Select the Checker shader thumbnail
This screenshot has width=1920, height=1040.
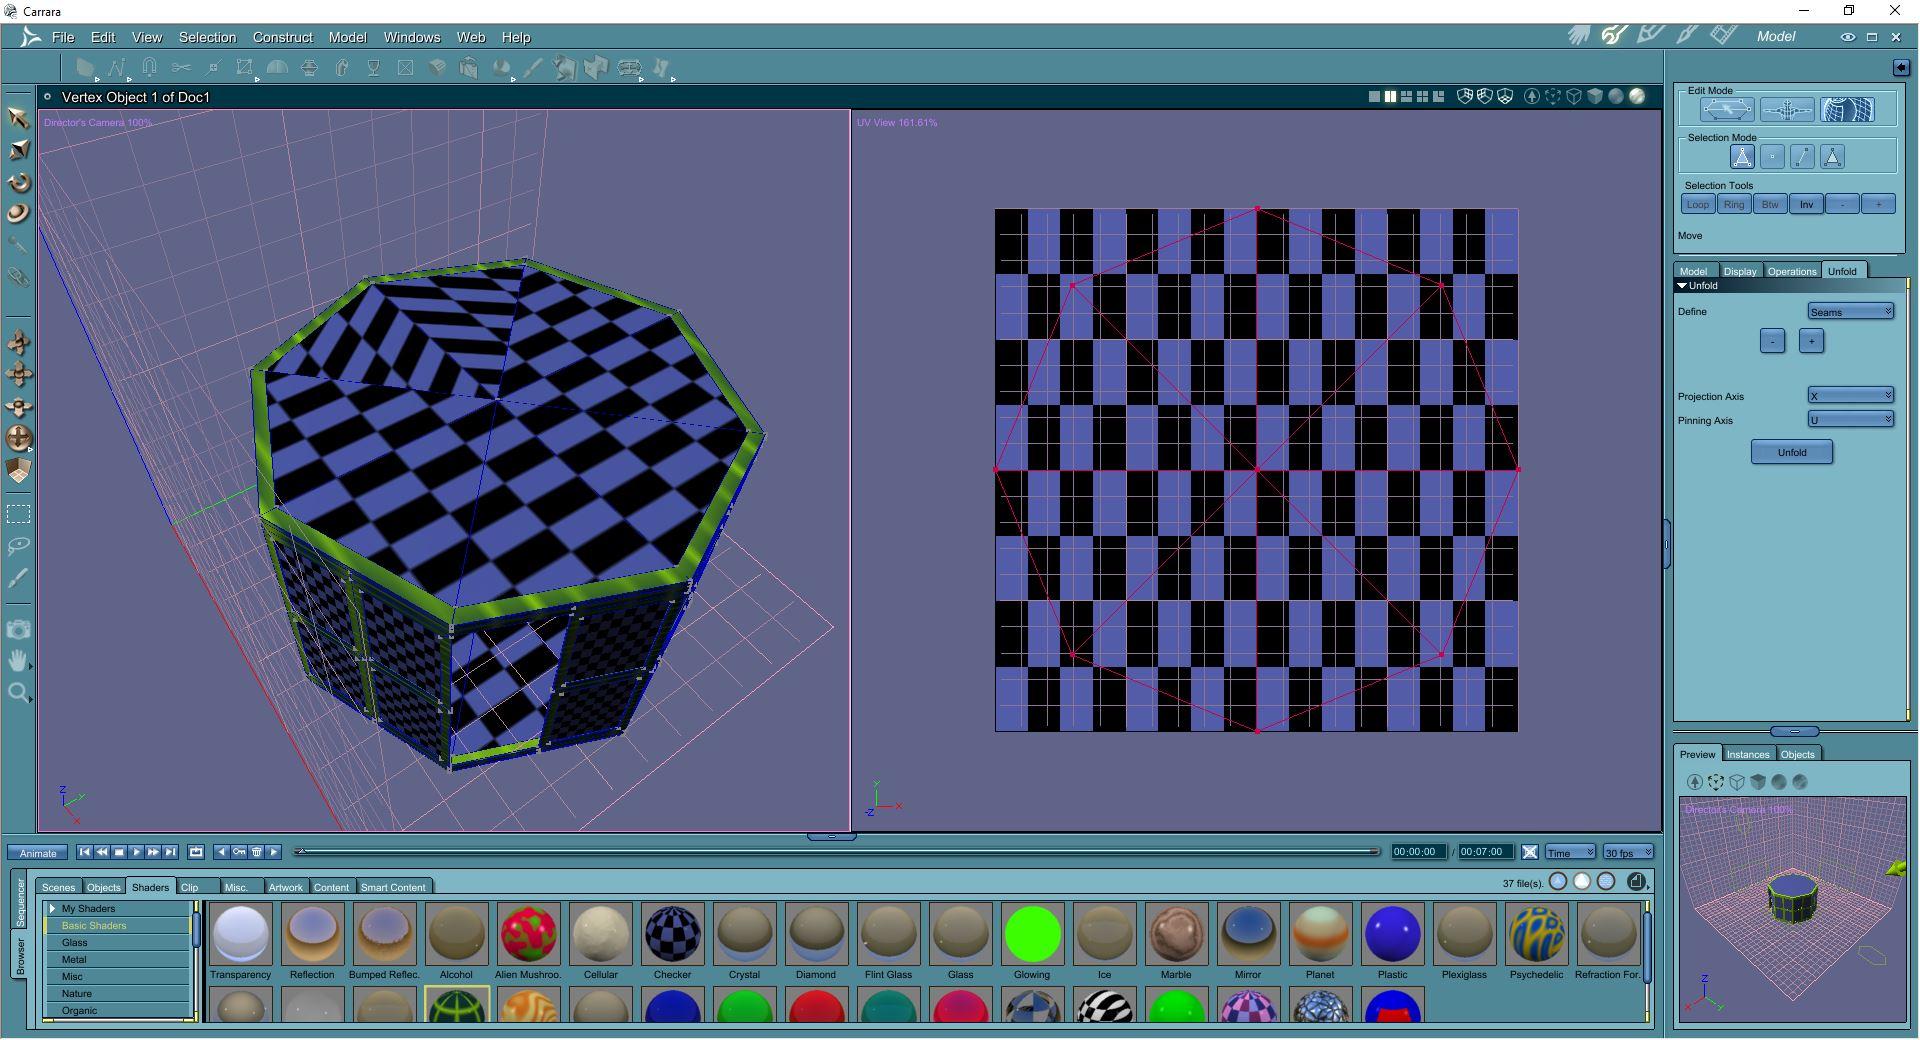672,934
